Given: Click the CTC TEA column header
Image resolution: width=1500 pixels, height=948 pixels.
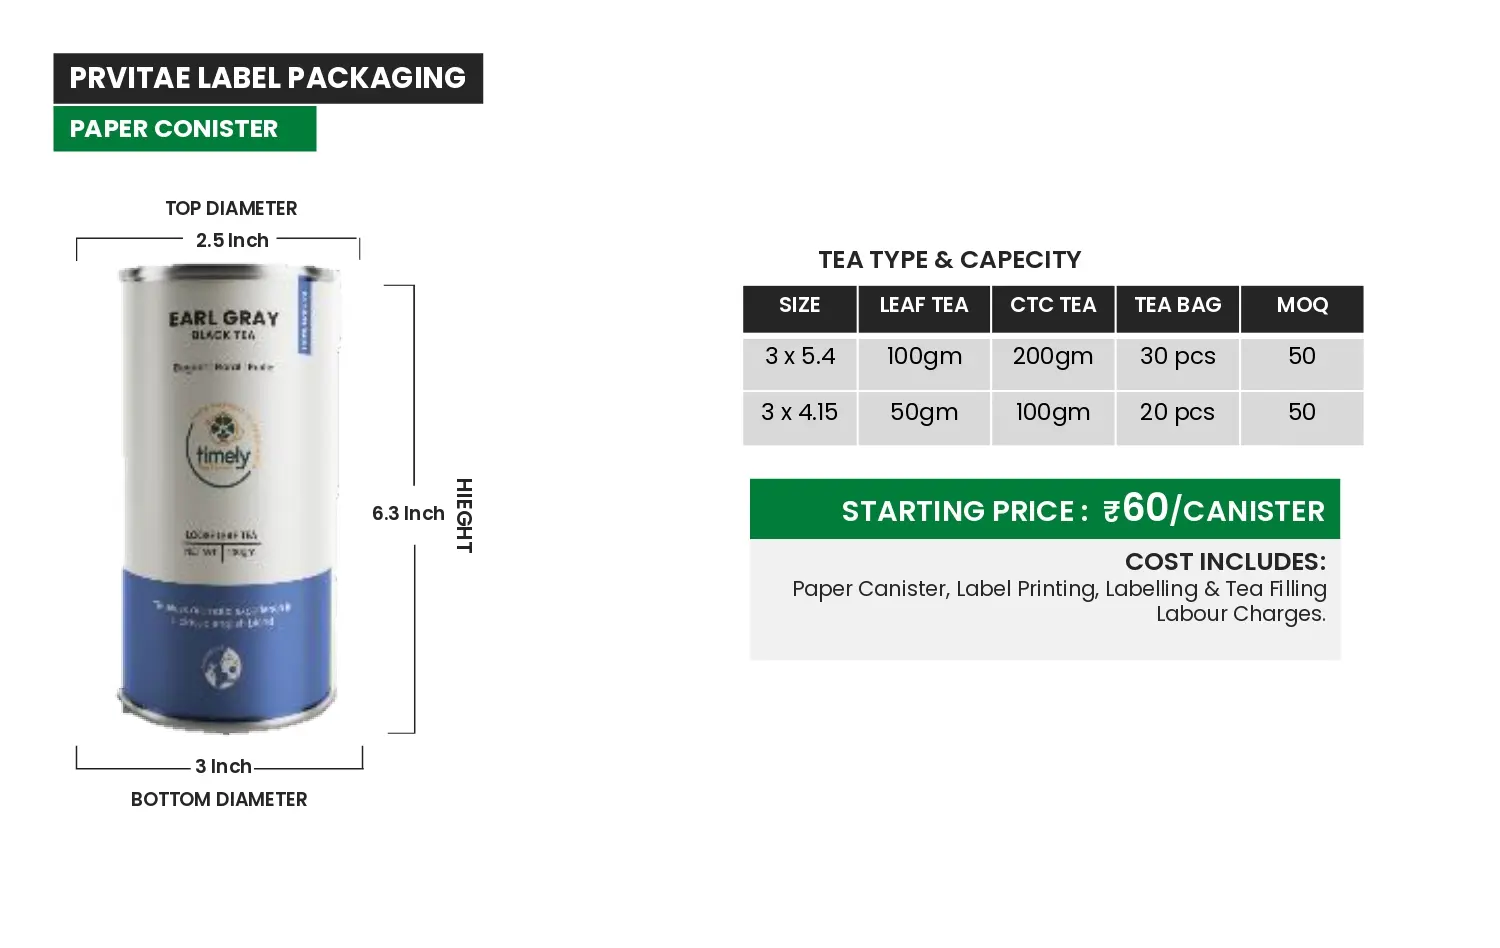Looking at the screenshot, I should coord(1053,308).
